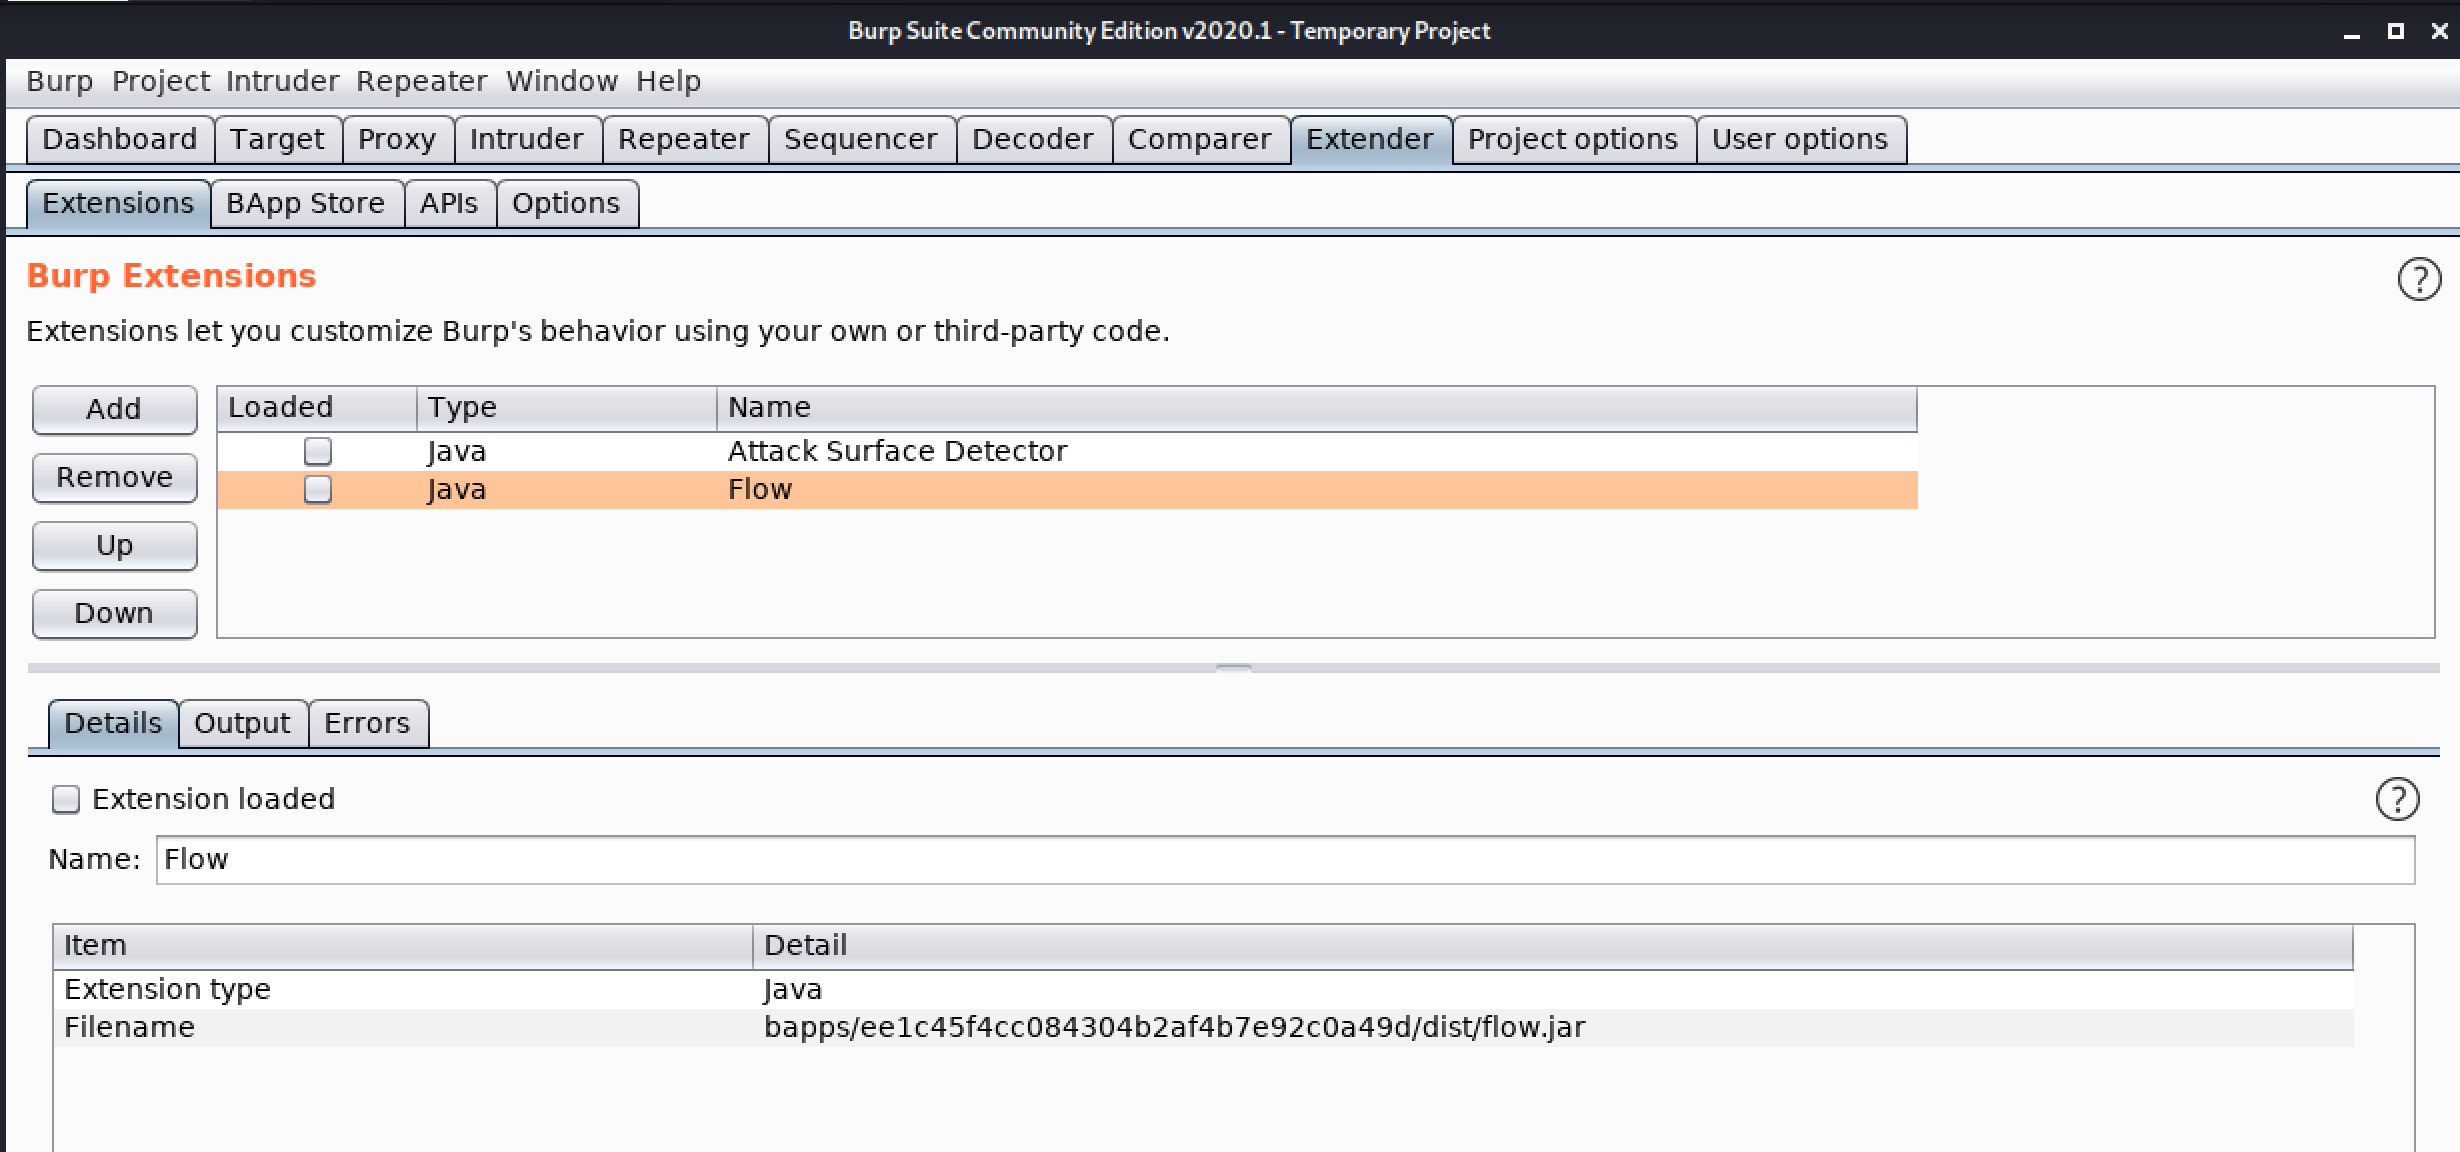Open the Window menu
Viewport: 2460px width, 1152px height.
click(562, 81)
